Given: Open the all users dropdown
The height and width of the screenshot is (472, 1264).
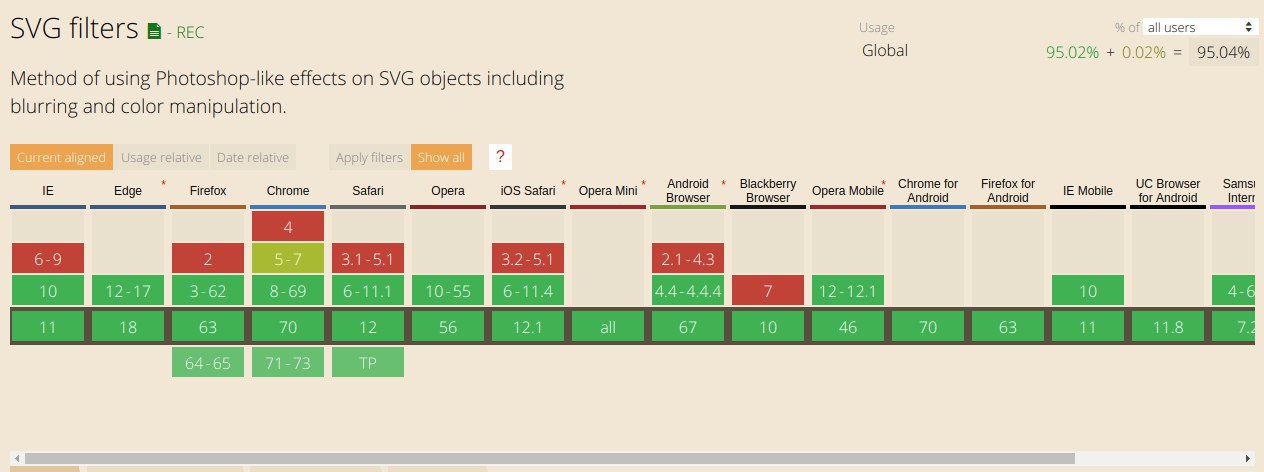Looking at the screenshot, I should point(1201,27).
